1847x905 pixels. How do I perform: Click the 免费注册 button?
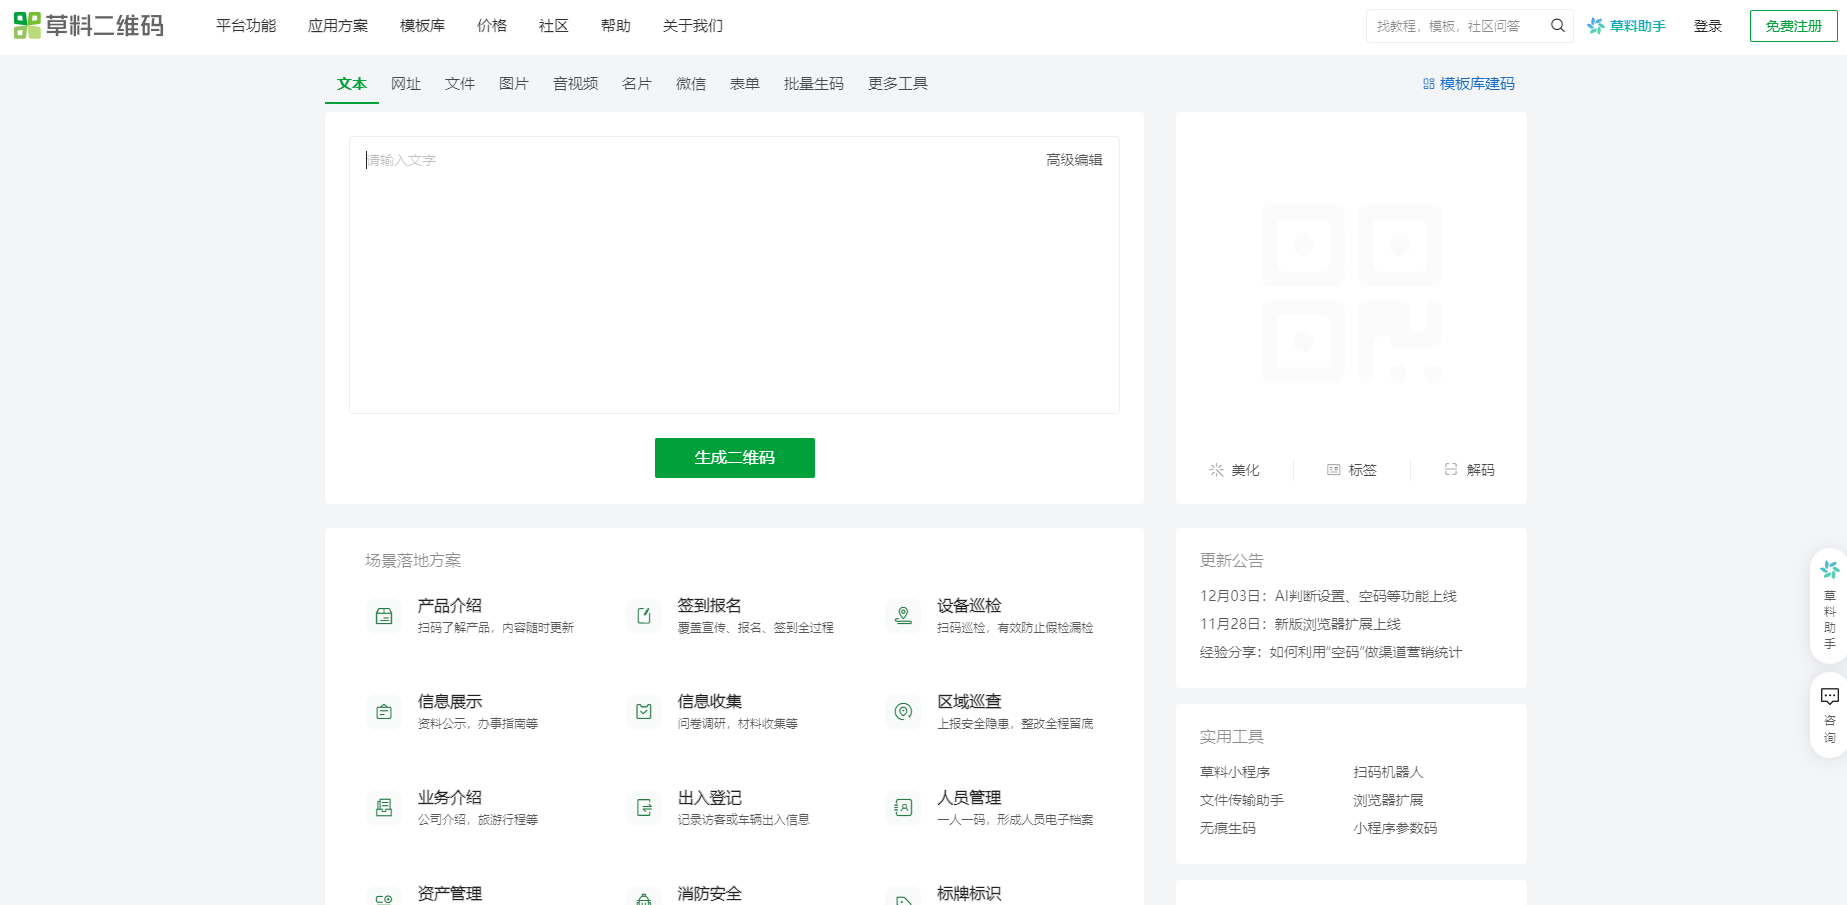pos(1793,26)
